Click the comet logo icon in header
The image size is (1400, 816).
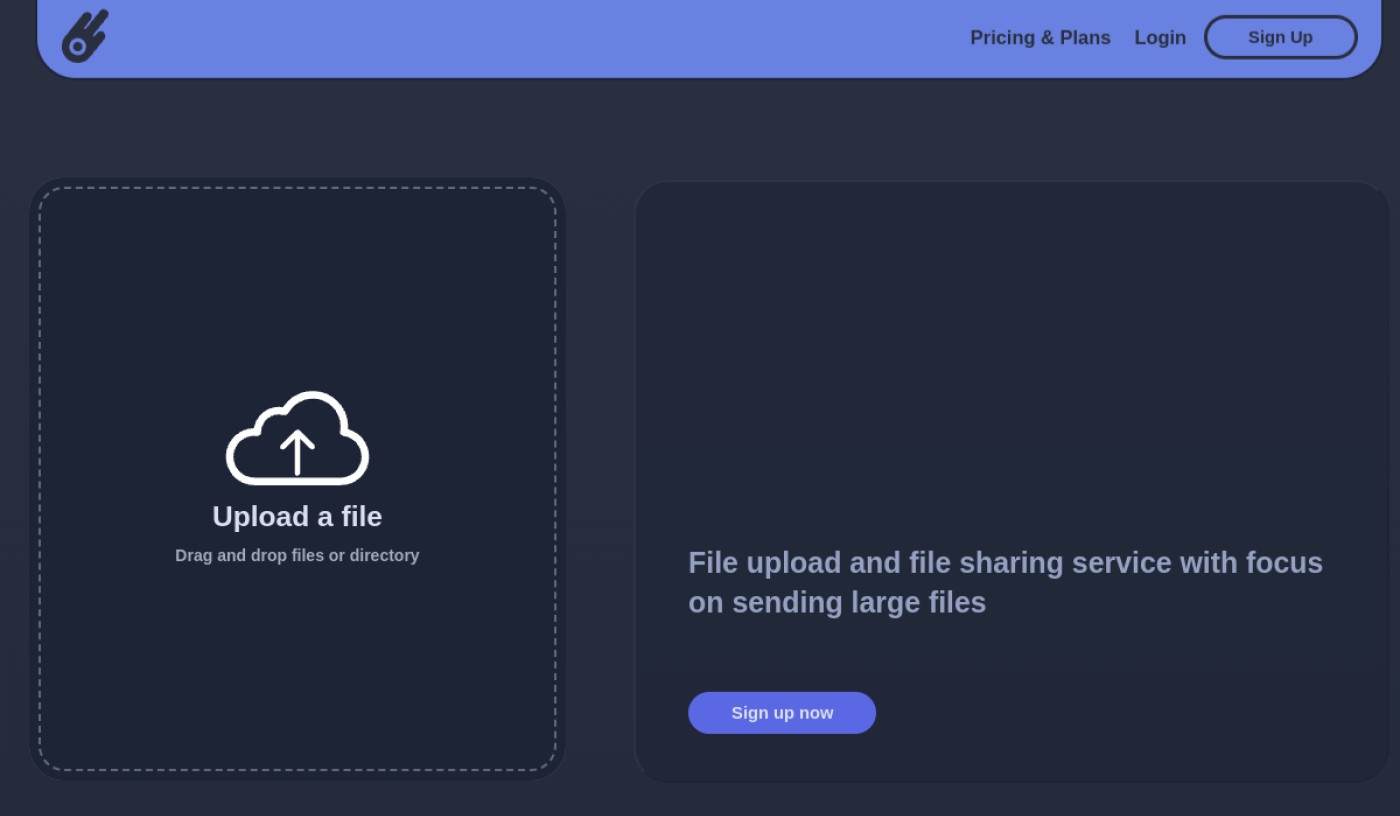pyautogui.click(x=85, y=37)
